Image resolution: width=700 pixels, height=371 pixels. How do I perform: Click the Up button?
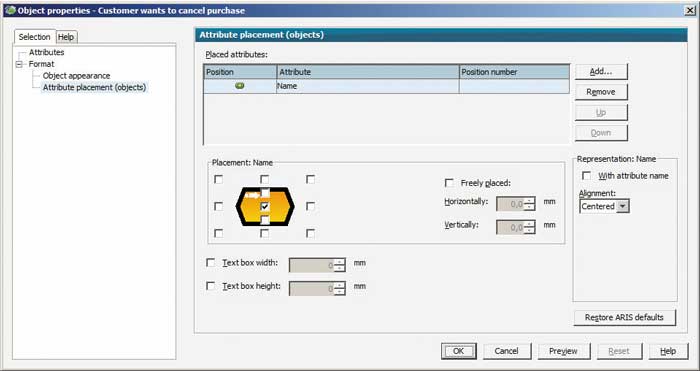tap(601, 113)
